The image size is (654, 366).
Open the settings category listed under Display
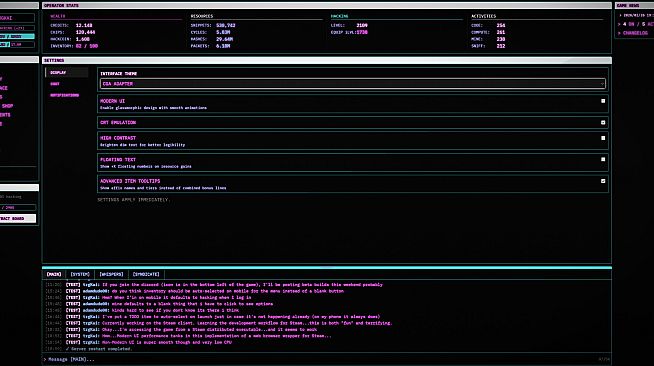[55, 84]
